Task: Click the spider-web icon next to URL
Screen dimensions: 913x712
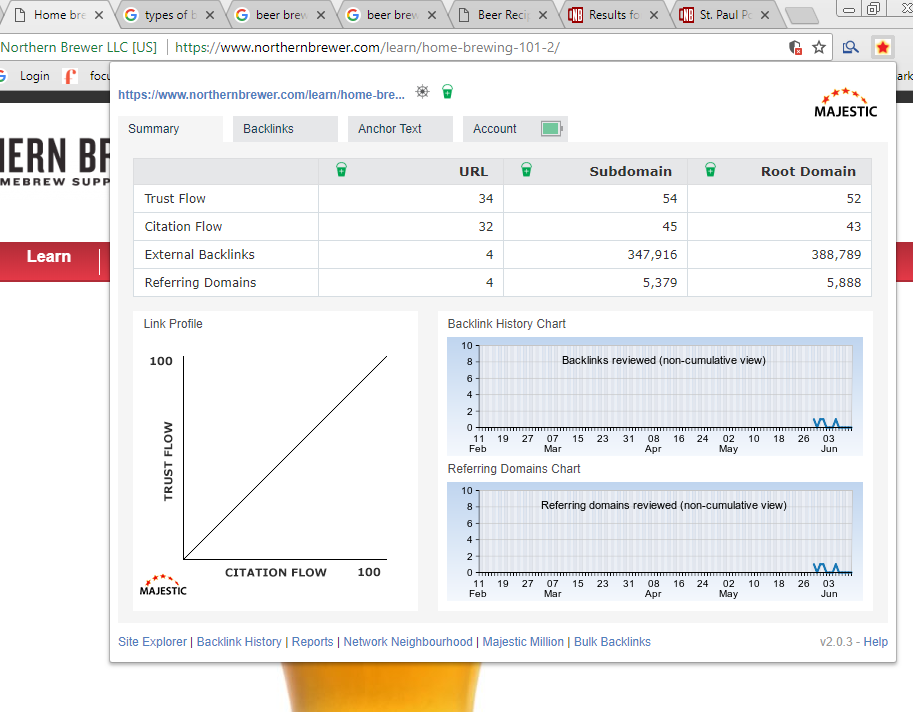Action: [422, 91]
